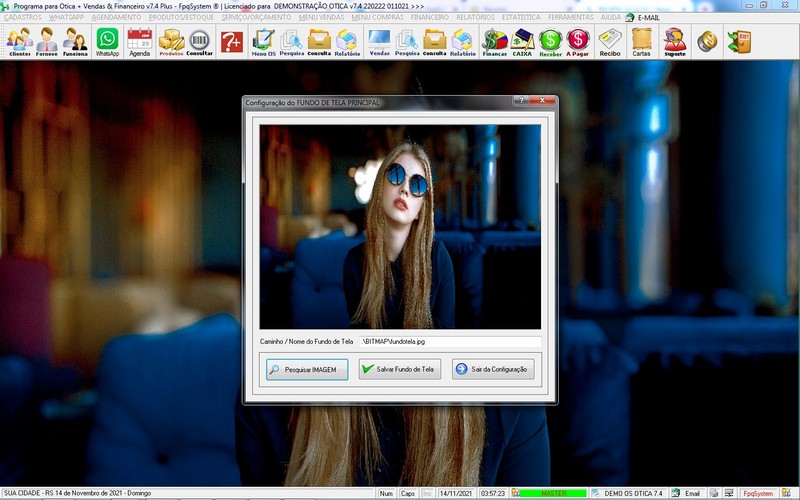The image size is (800, 500).
Task: Click the Email item in status bar
Action: click(x=687, y=493)
